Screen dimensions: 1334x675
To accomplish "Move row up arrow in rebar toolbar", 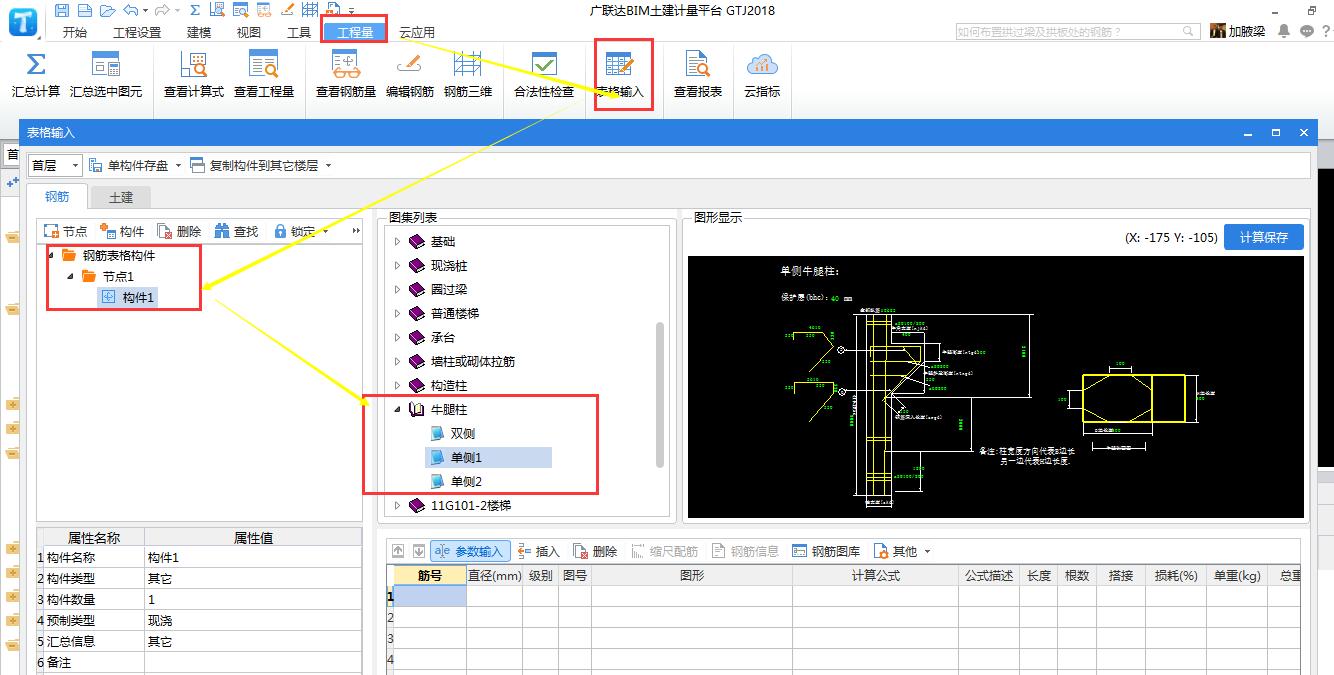I will (x=398, y=551).
